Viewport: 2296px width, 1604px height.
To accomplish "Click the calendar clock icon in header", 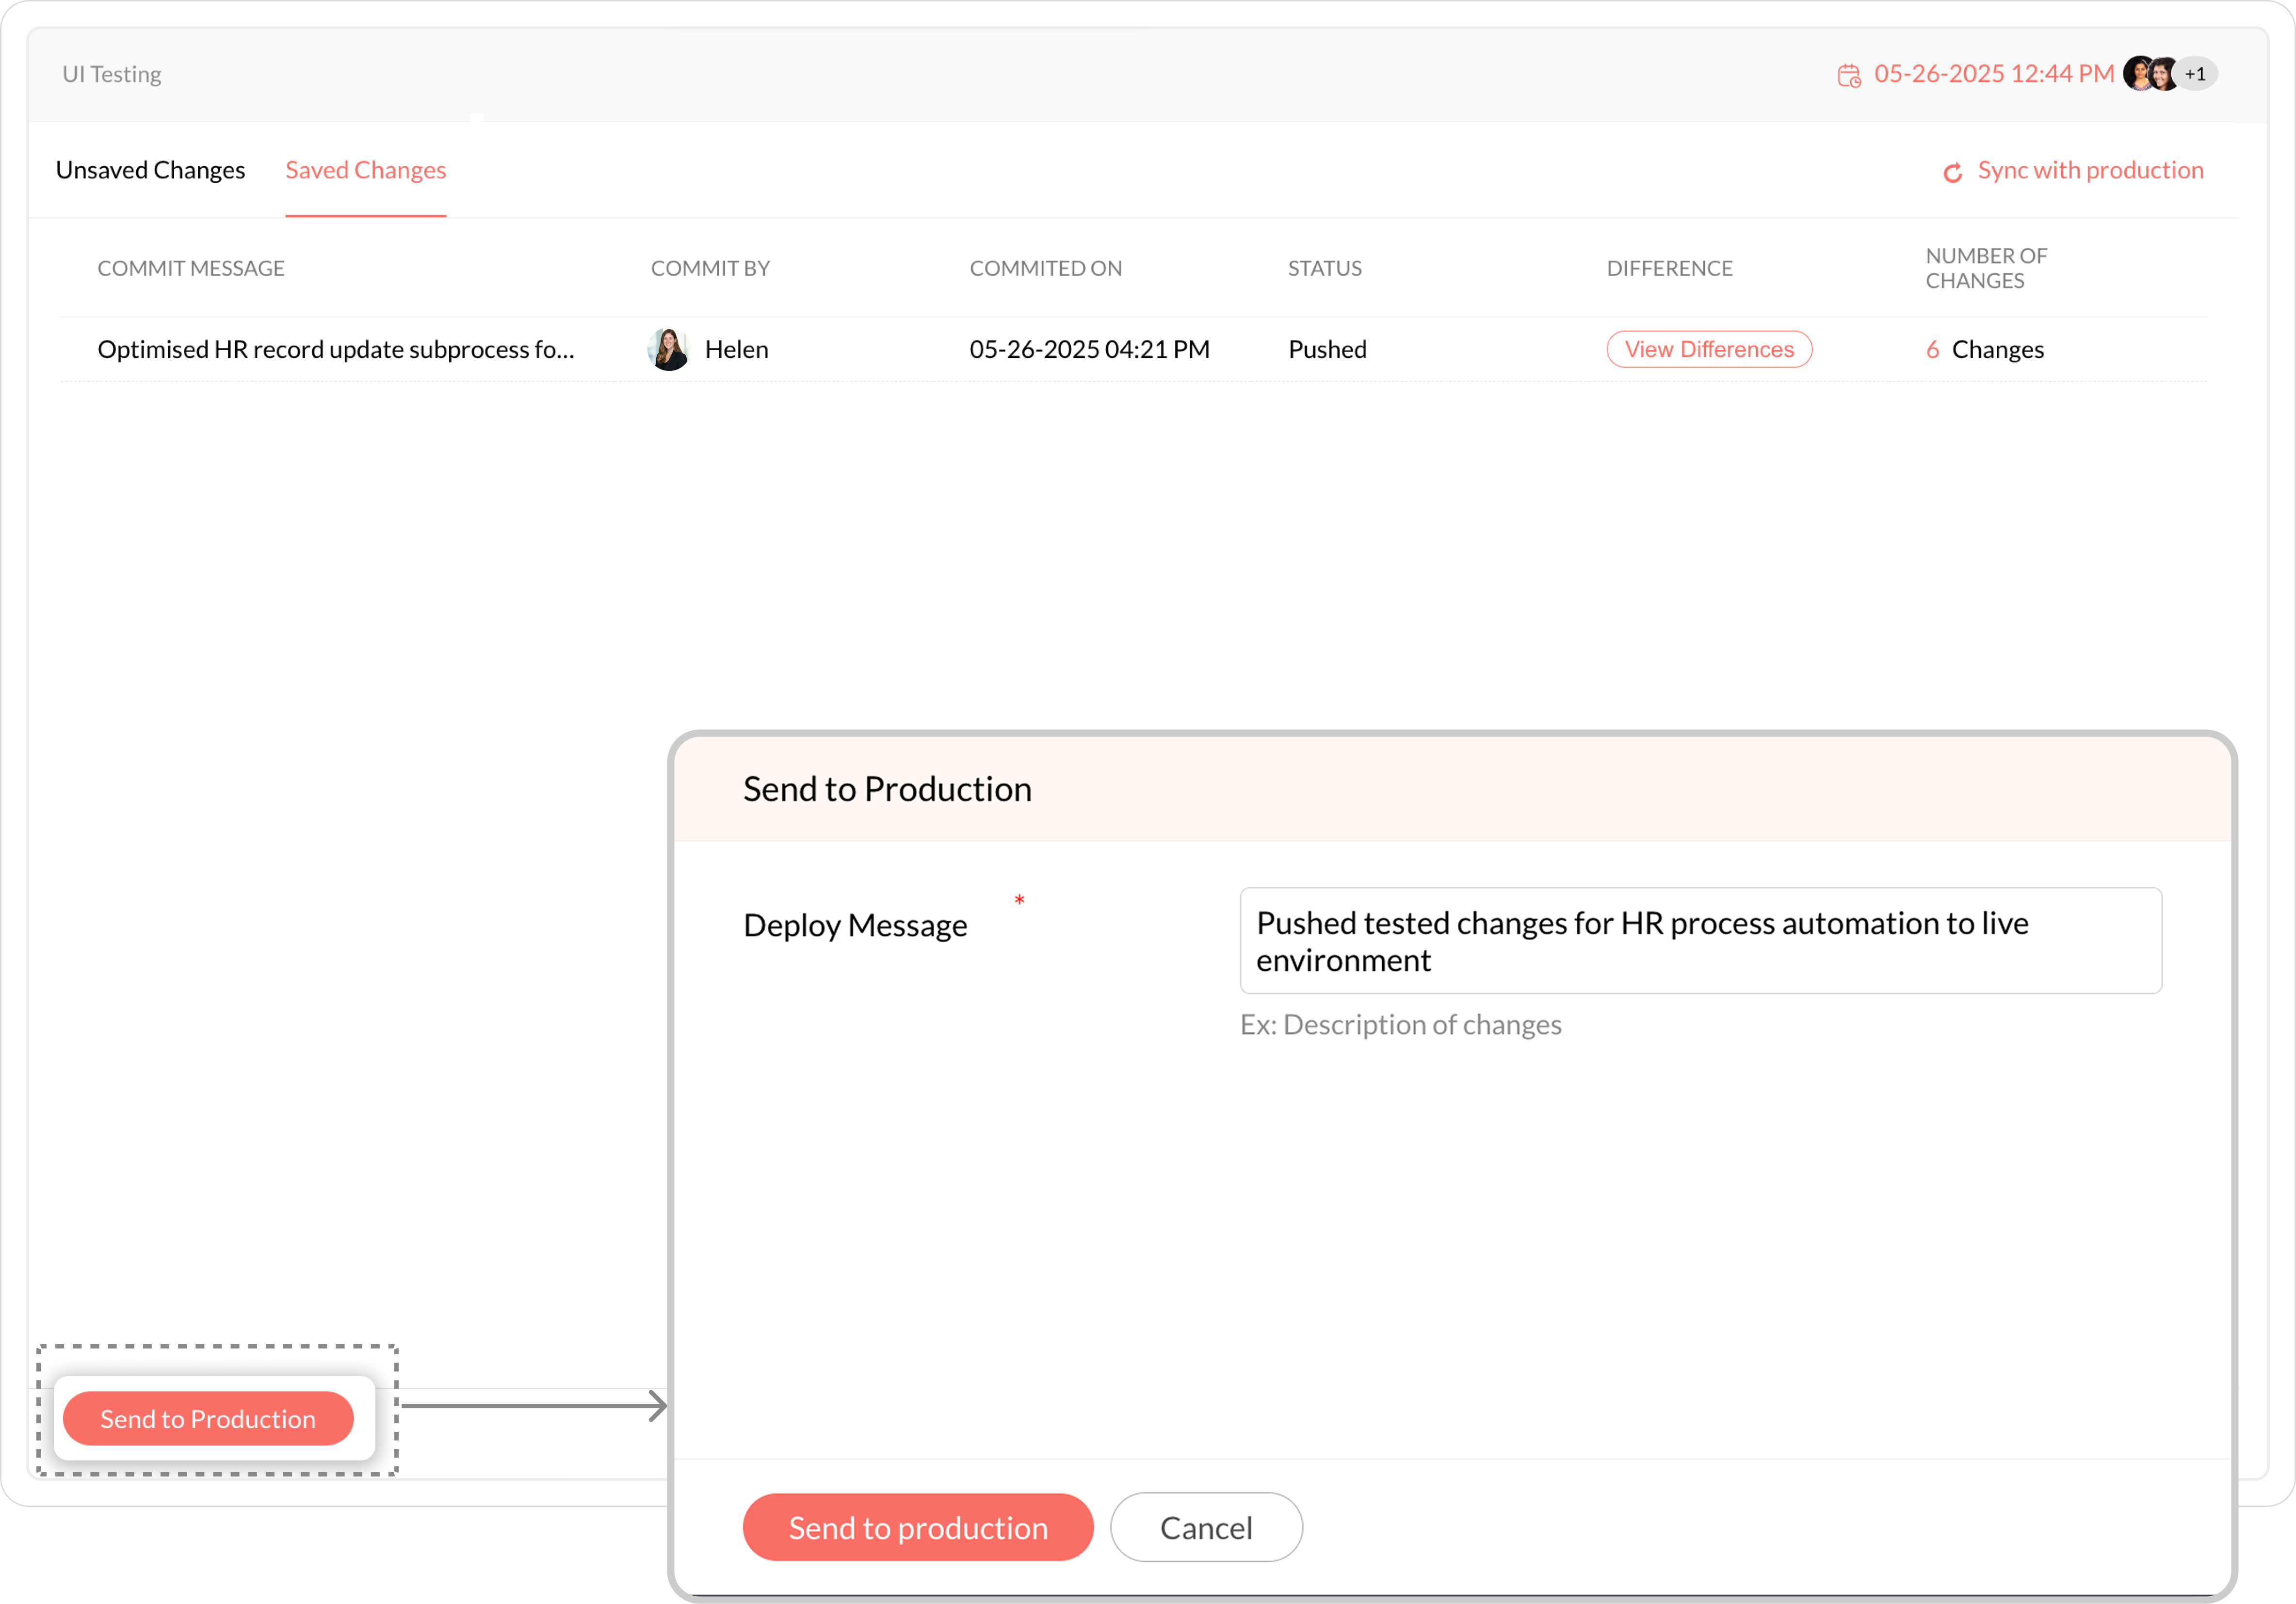I will [1848, 75].
